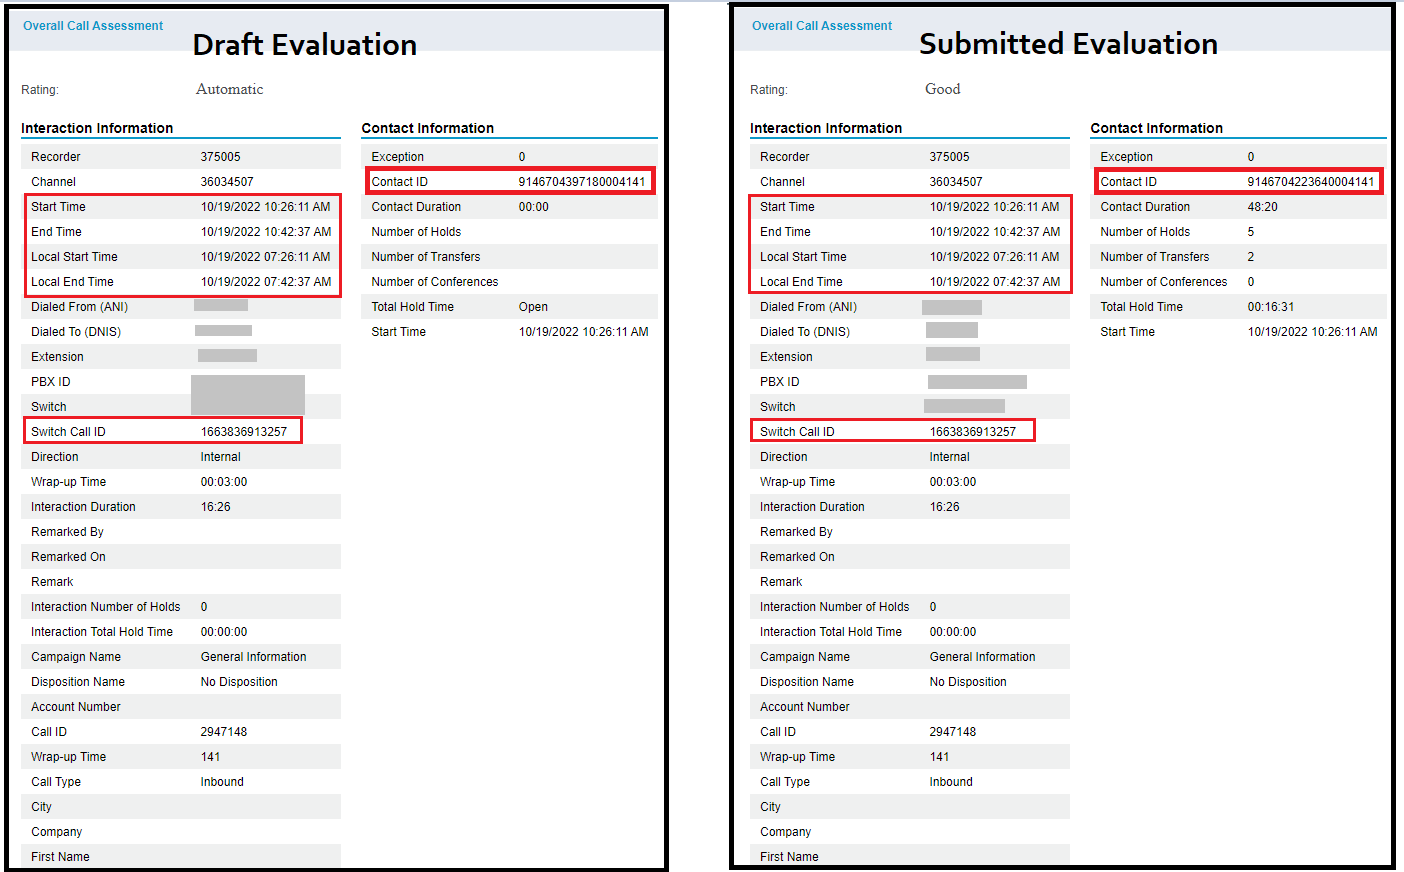The image size is (1404, 872).
Task: Click 'Remarked By' label in Draft Evaluation
Action: point(67,532)
